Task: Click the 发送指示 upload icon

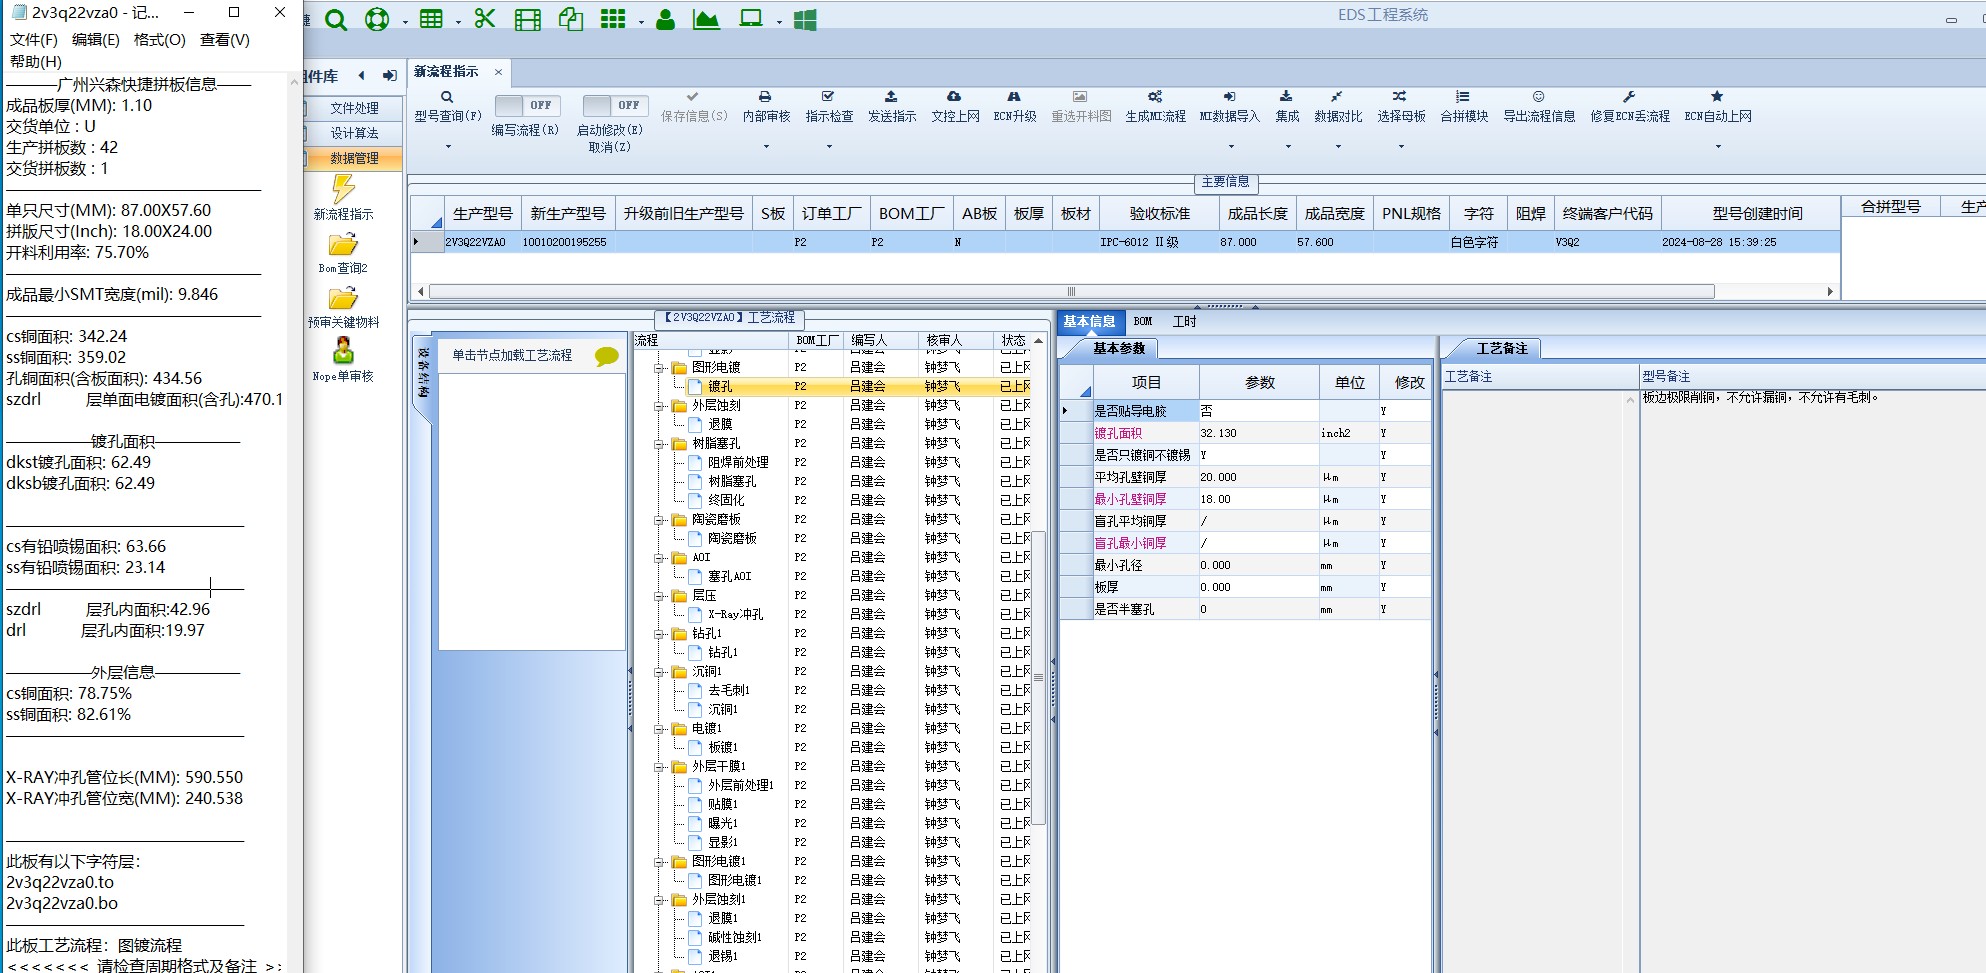Action: click(891, 97)
